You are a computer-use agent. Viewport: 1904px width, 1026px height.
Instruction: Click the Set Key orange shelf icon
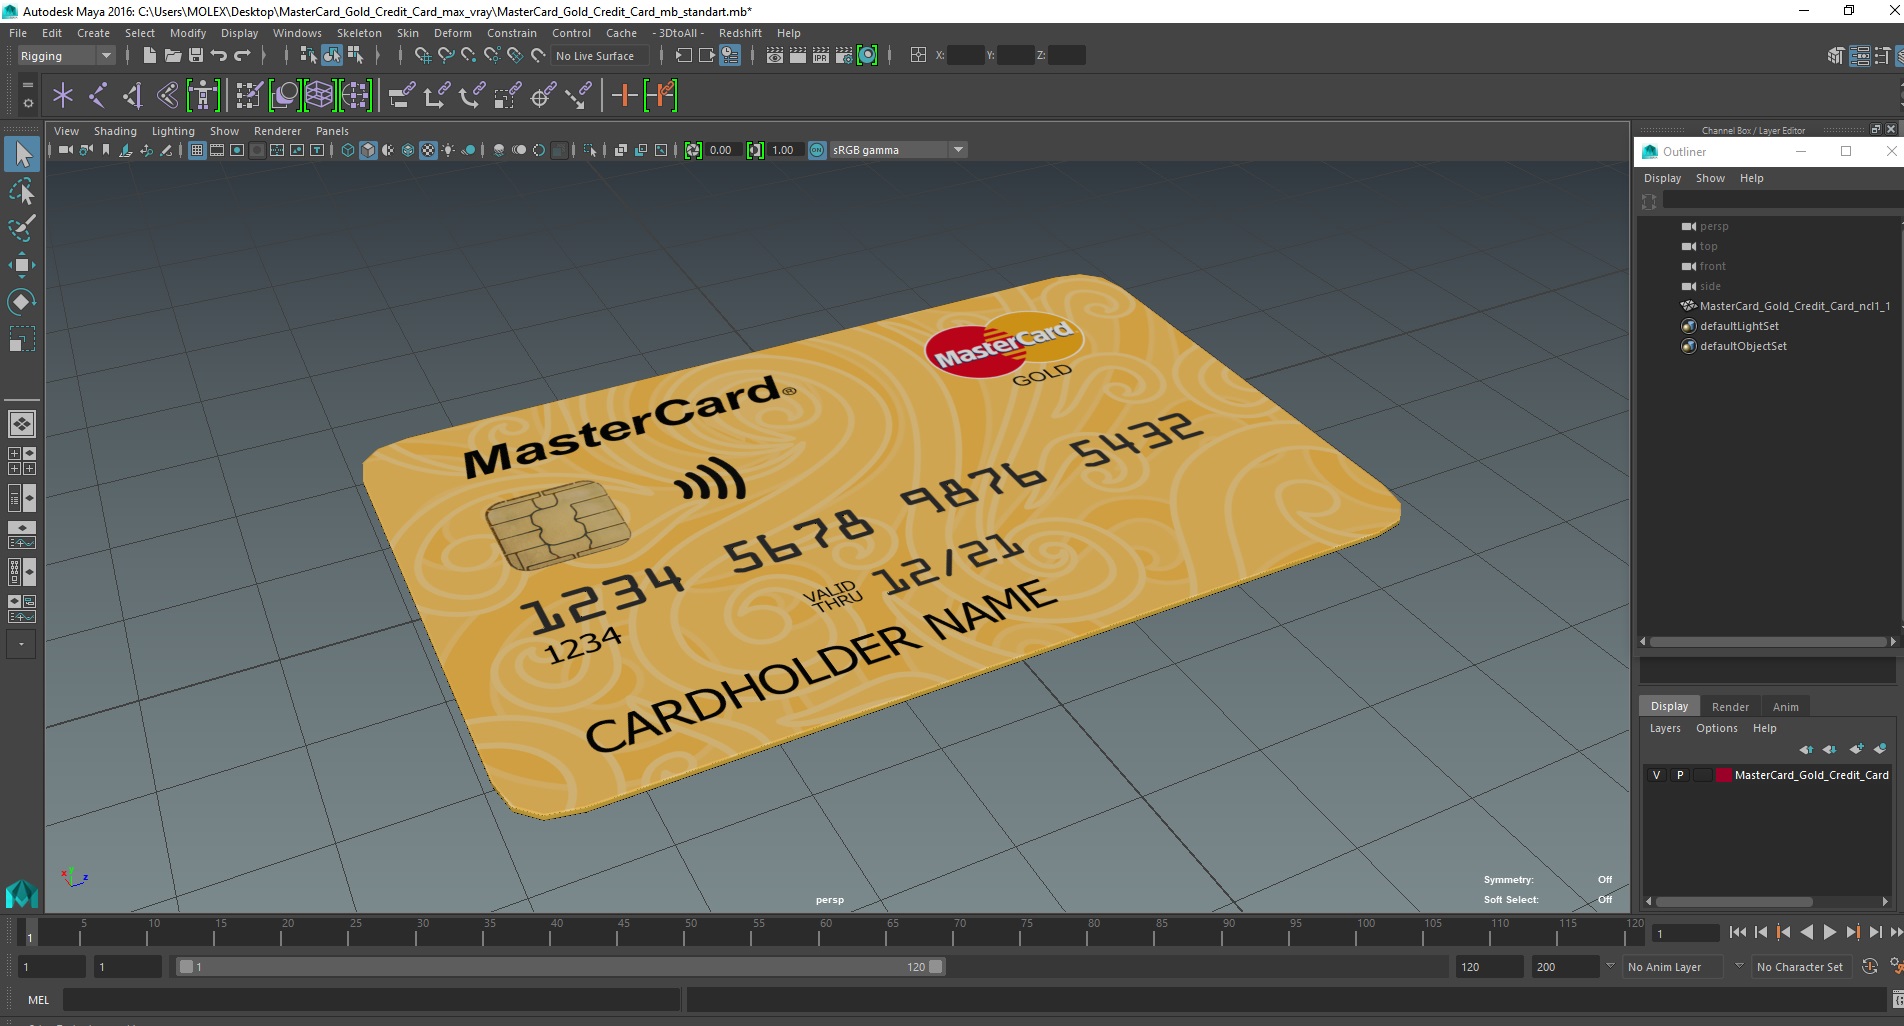(x=624, y=96)
